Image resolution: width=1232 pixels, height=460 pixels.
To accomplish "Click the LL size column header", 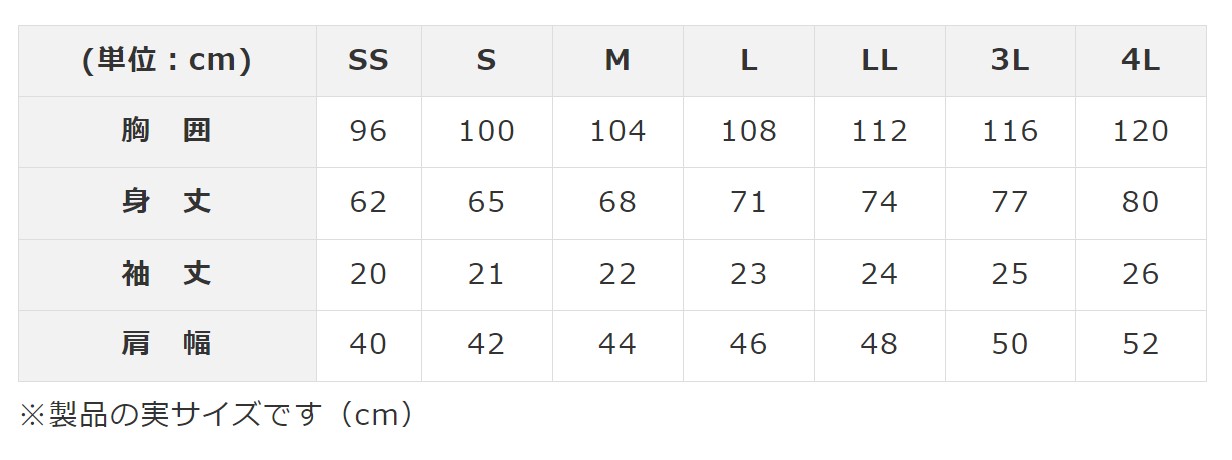I will coord(879,61).
